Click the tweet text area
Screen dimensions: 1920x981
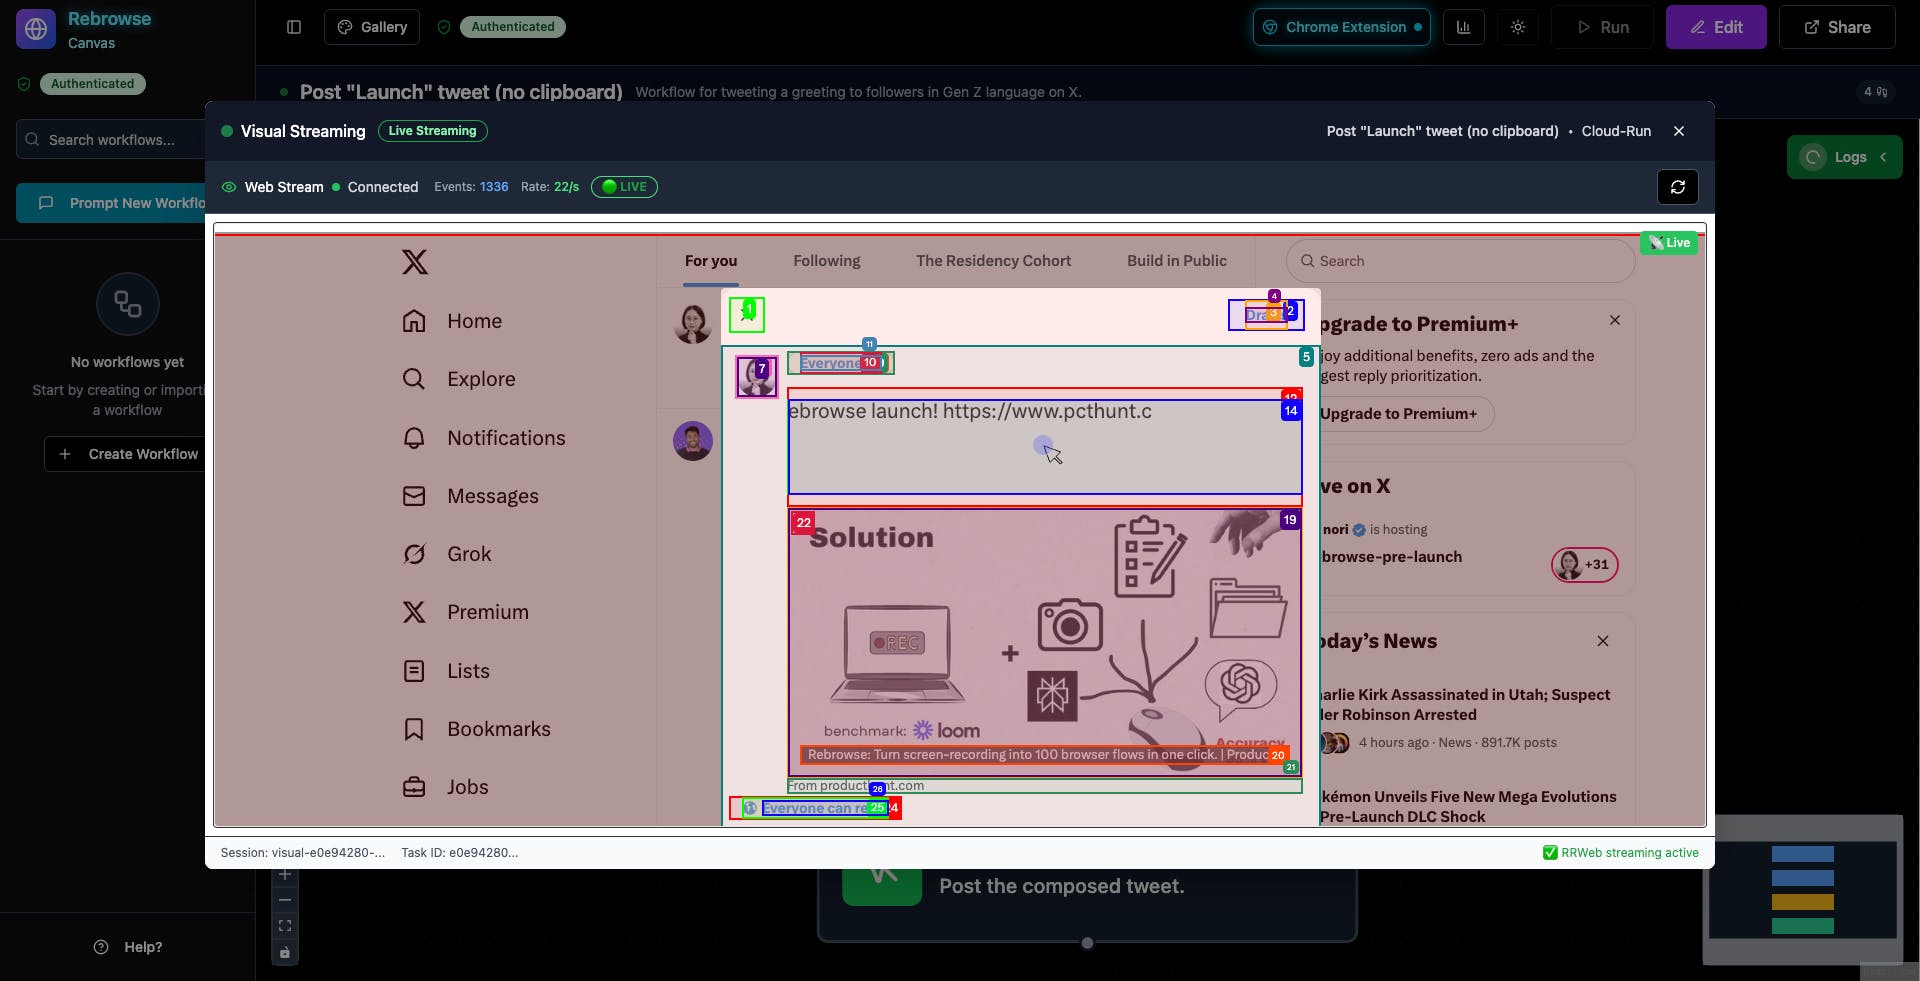click(x=1045, y=447)
